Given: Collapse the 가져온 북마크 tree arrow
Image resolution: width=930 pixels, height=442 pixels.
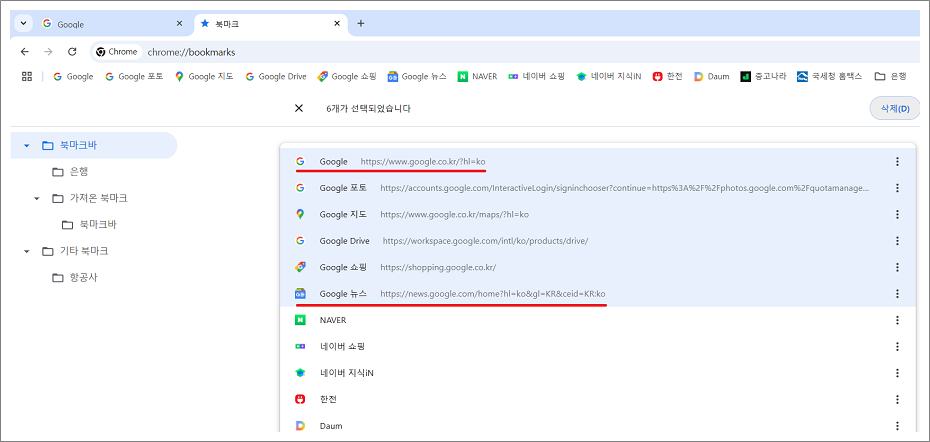Looking at the screenshot, I should click(x=37, y=198).
